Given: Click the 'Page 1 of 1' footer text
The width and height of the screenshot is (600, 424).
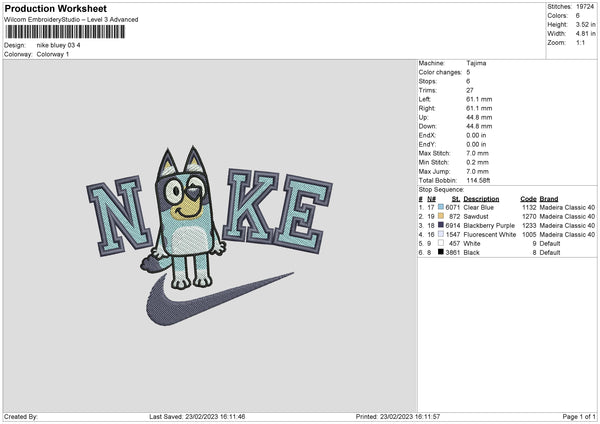Looking at the screenshot, I should pos(579,416).
